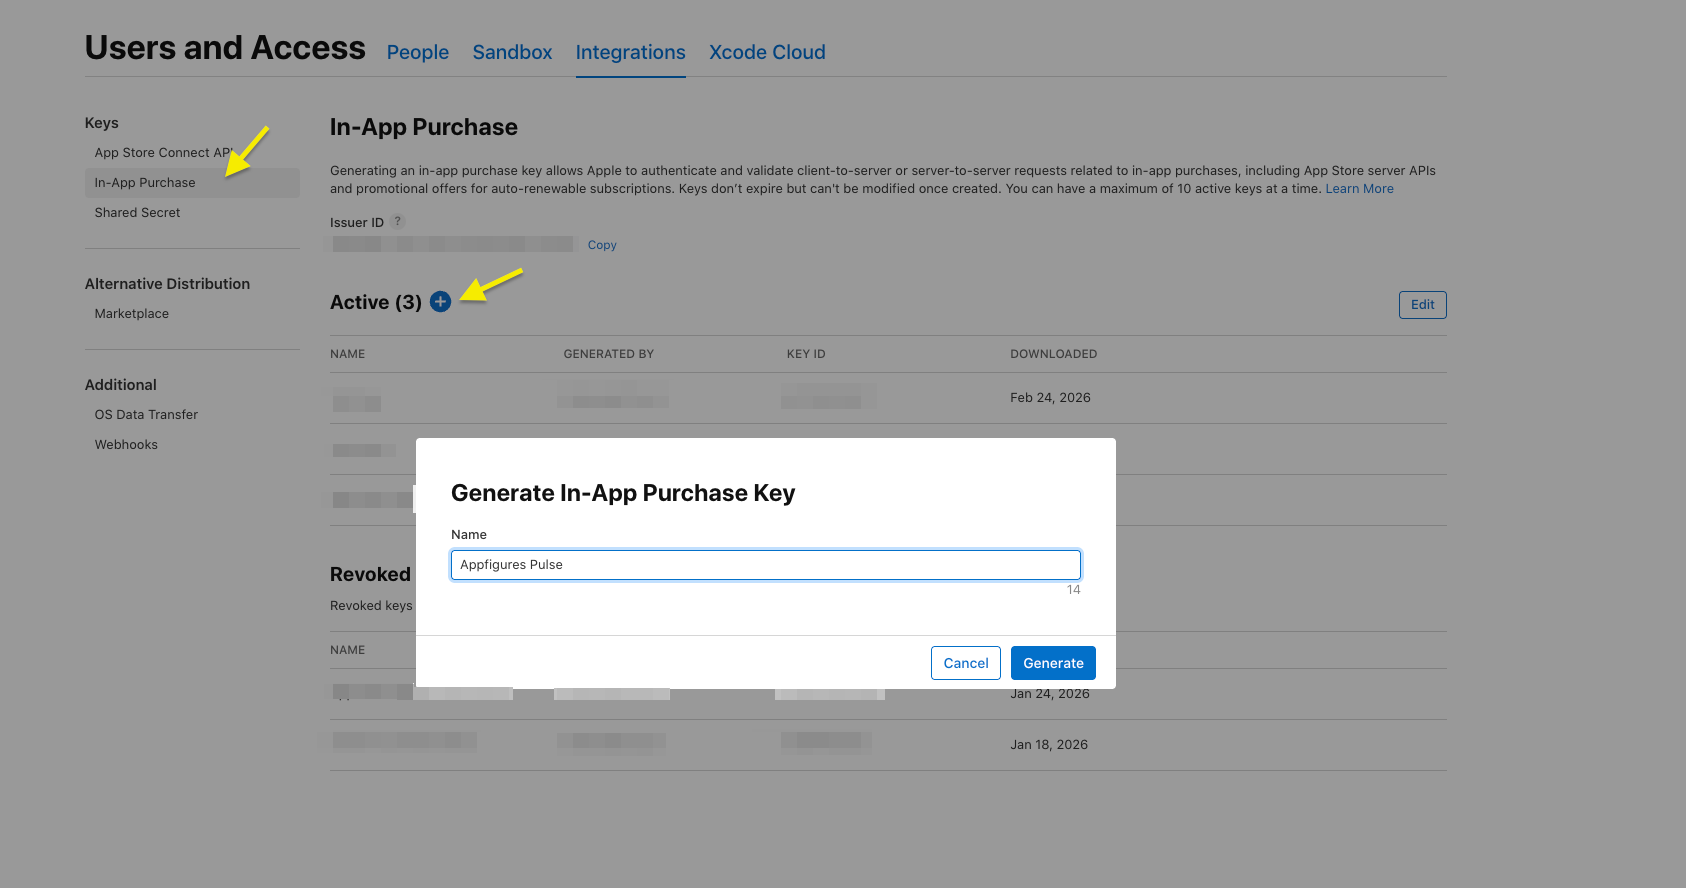
Task: Click the Users and Access heading
Action: [x=225, y=48]
